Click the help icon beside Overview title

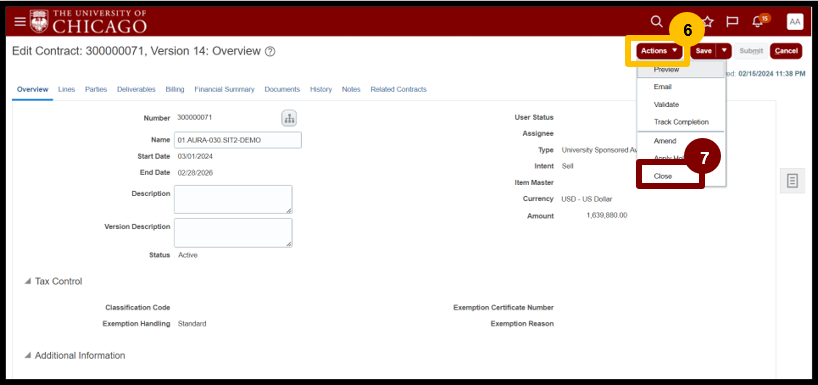pyautogui.click(x=270, y=51)
